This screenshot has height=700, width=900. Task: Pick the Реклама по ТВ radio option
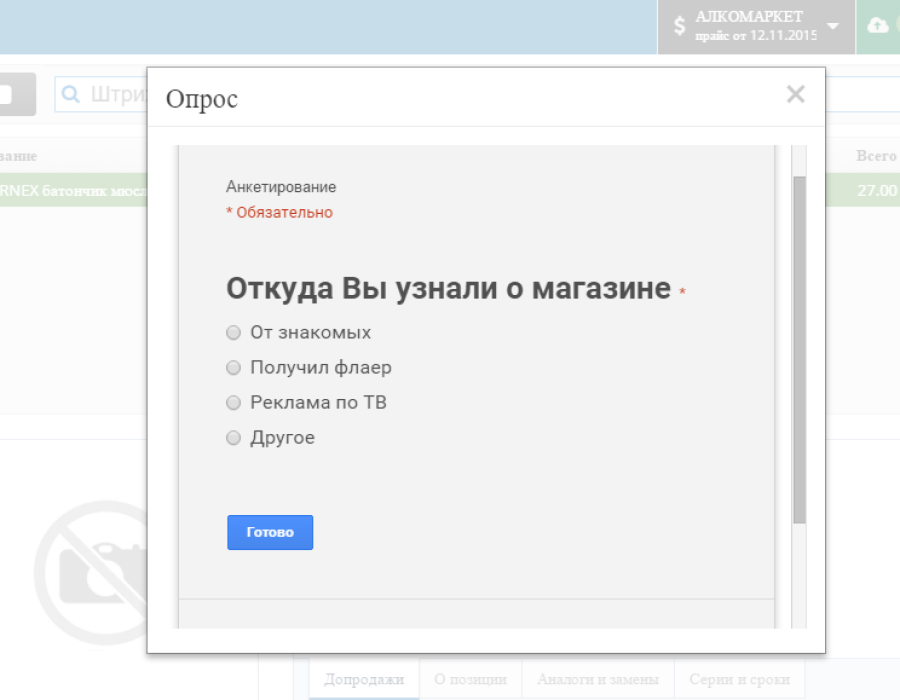click(233, 403)
